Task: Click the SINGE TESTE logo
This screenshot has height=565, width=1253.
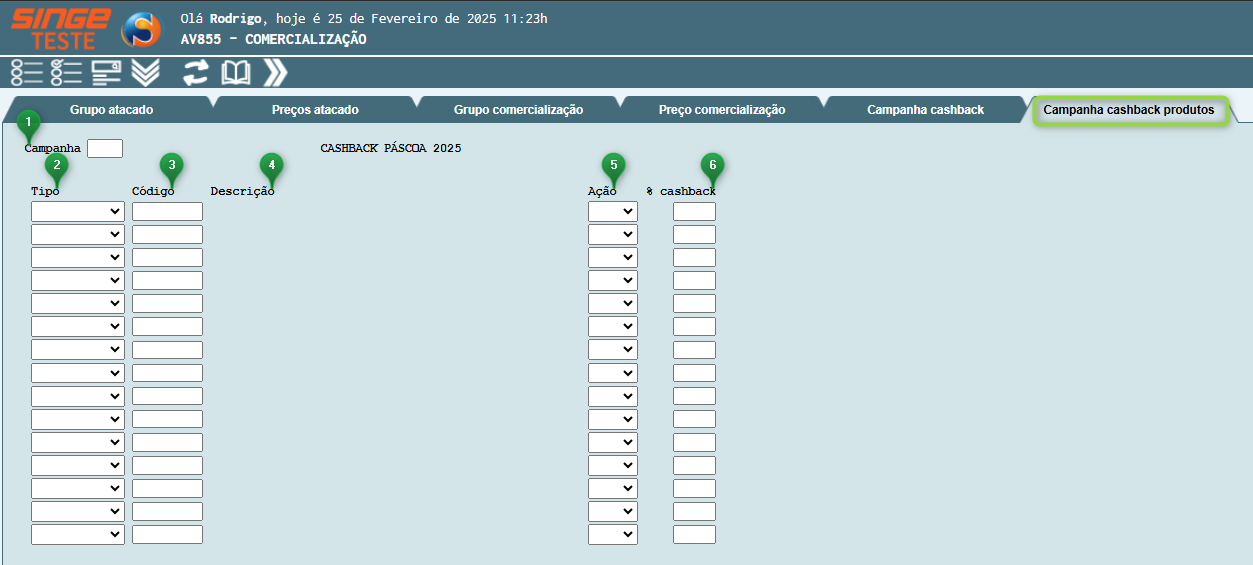Action: 60,28
